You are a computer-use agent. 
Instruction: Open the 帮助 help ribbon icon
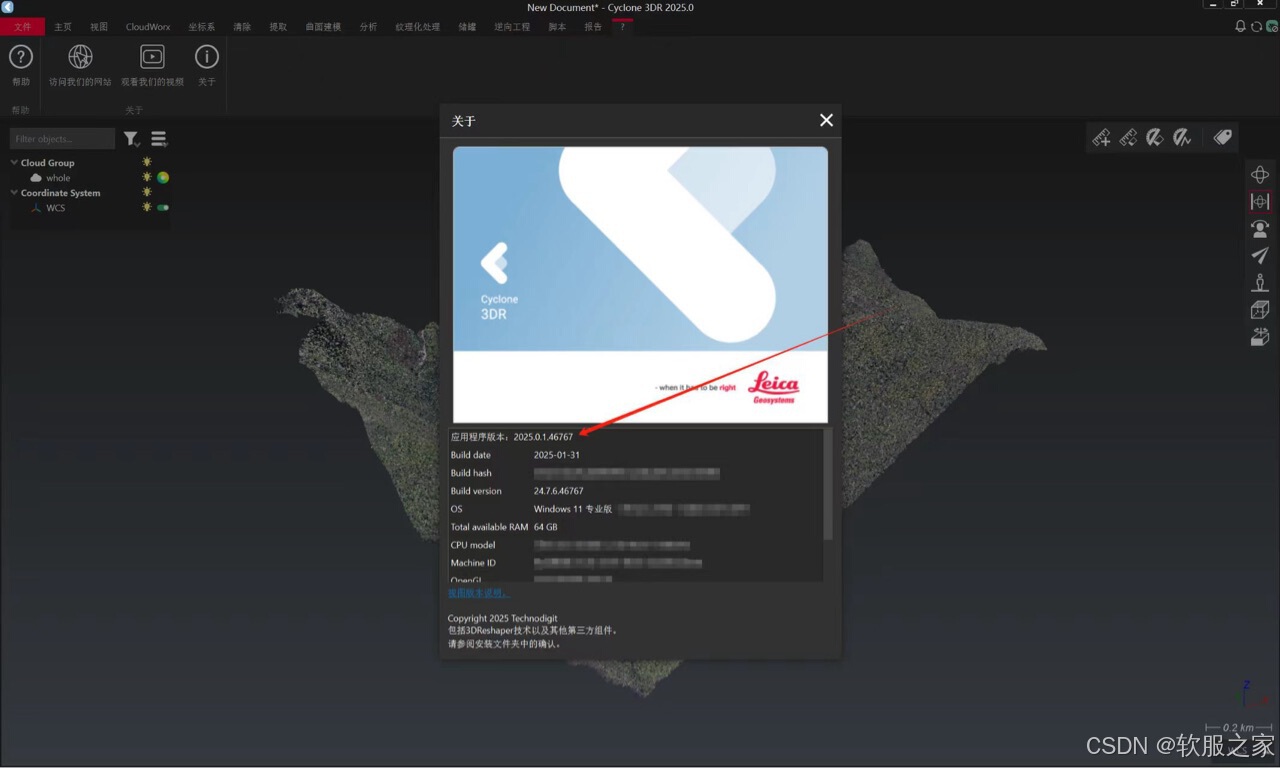(21, 57)
